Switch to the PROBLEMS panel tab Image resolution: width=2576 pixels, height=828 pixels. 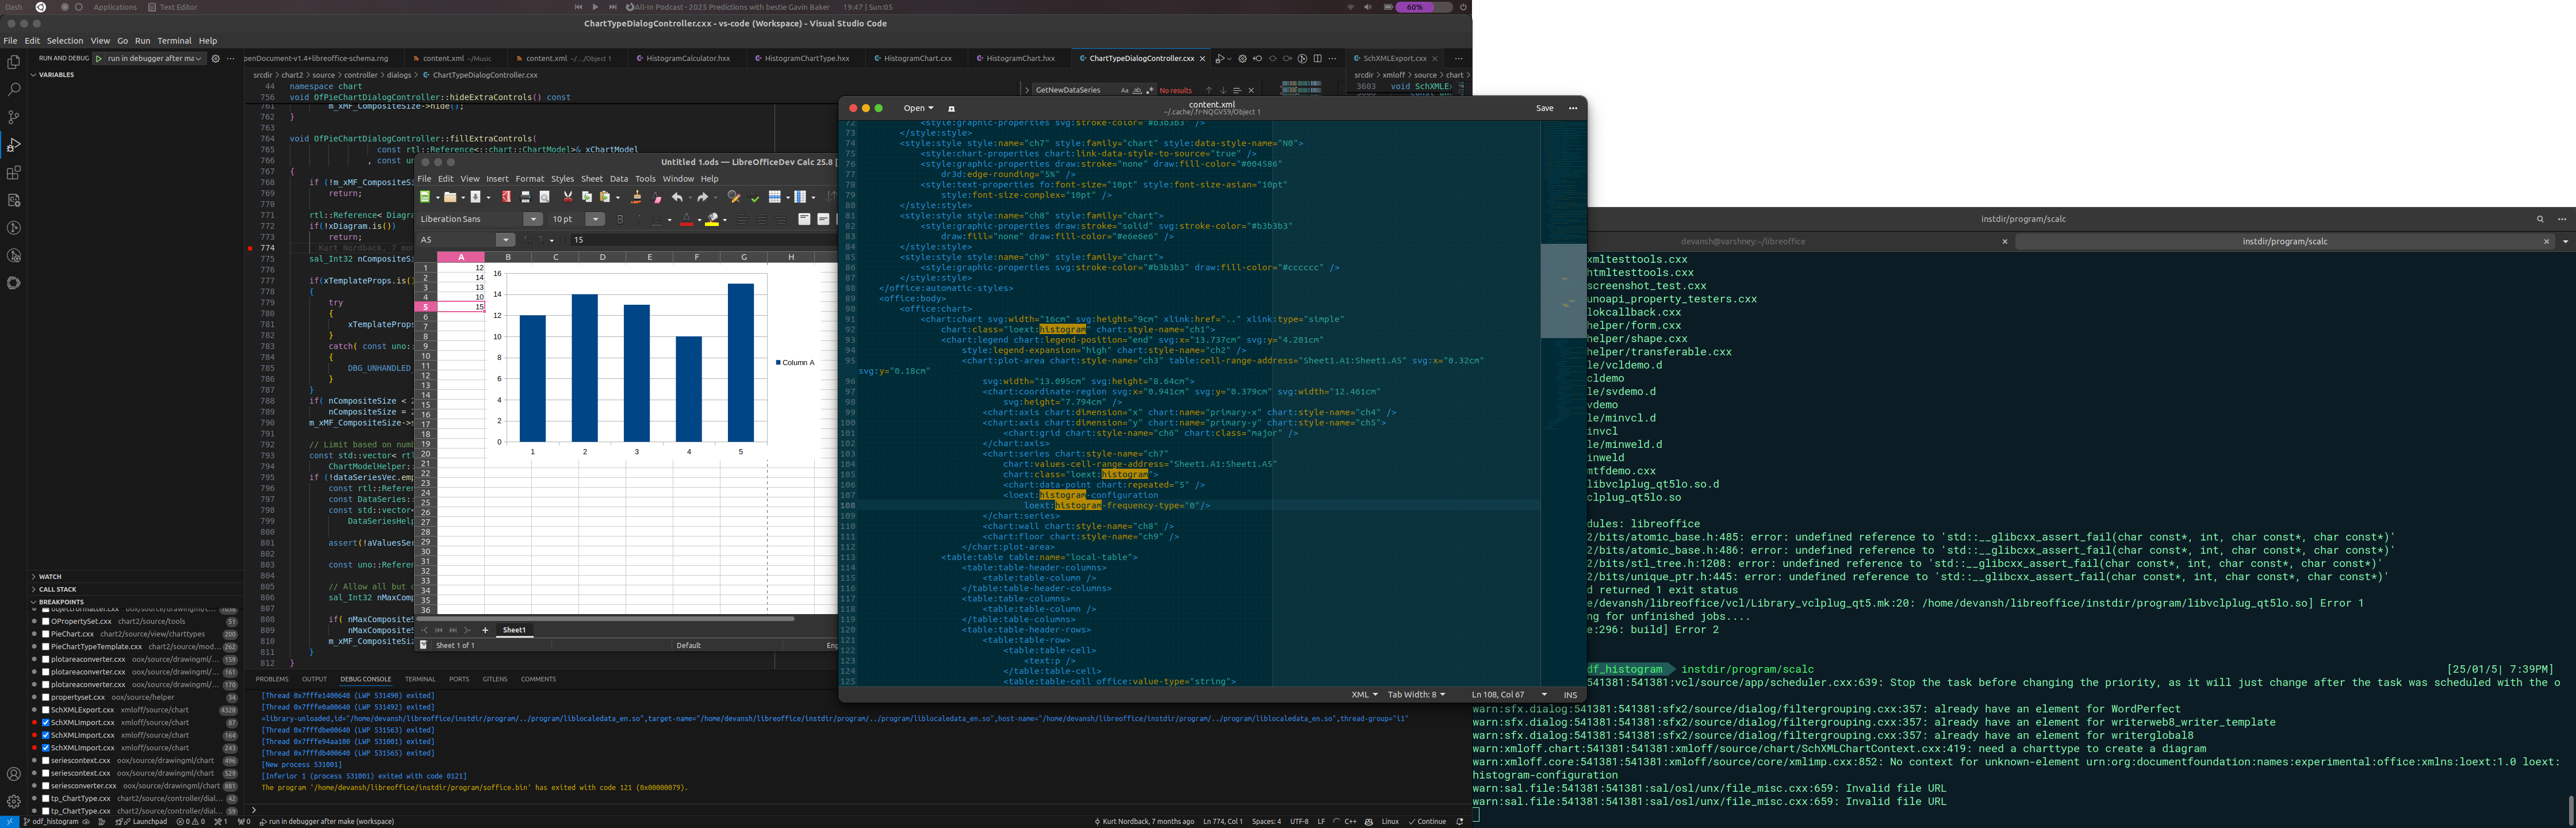[x=272, y=679]
